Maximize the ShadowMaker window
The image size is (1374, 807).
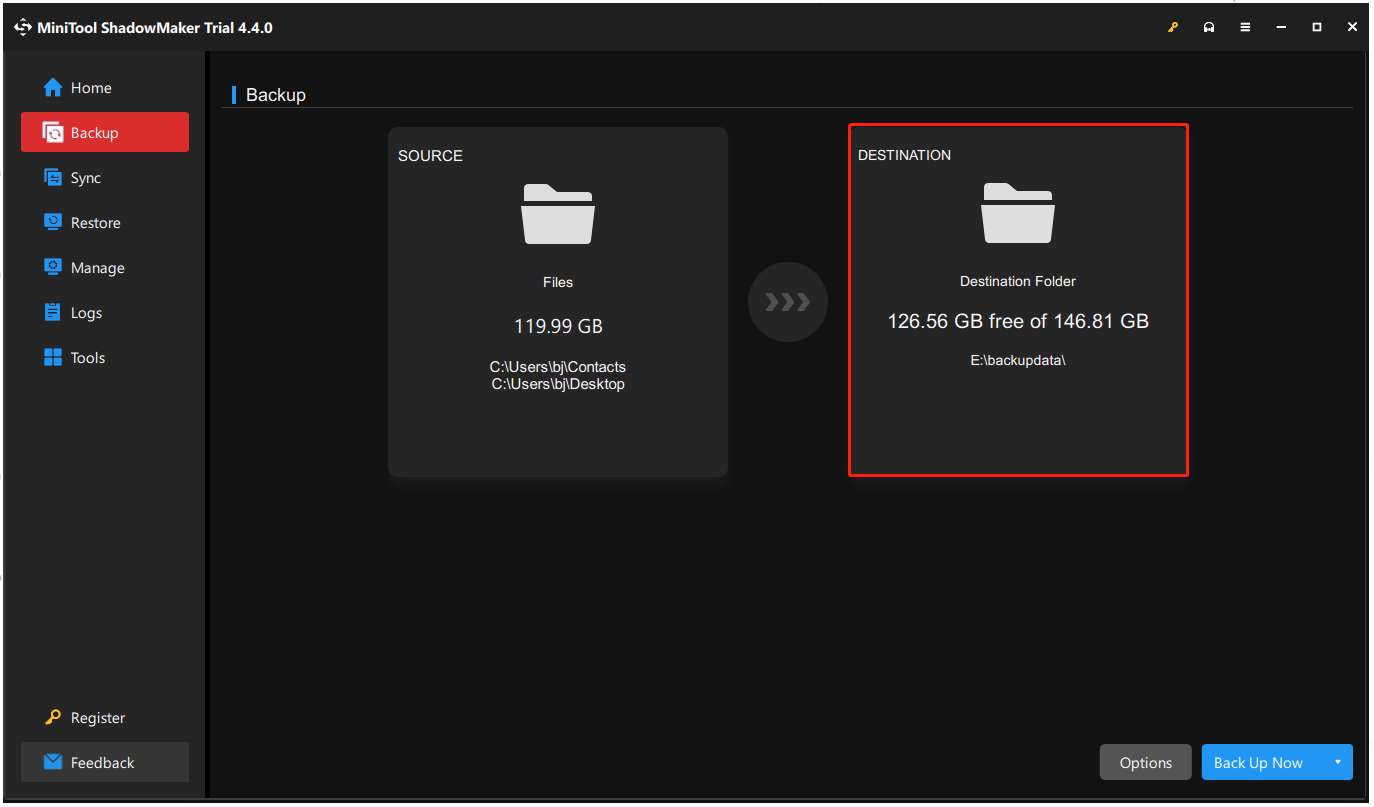[x=1317, y=27]
